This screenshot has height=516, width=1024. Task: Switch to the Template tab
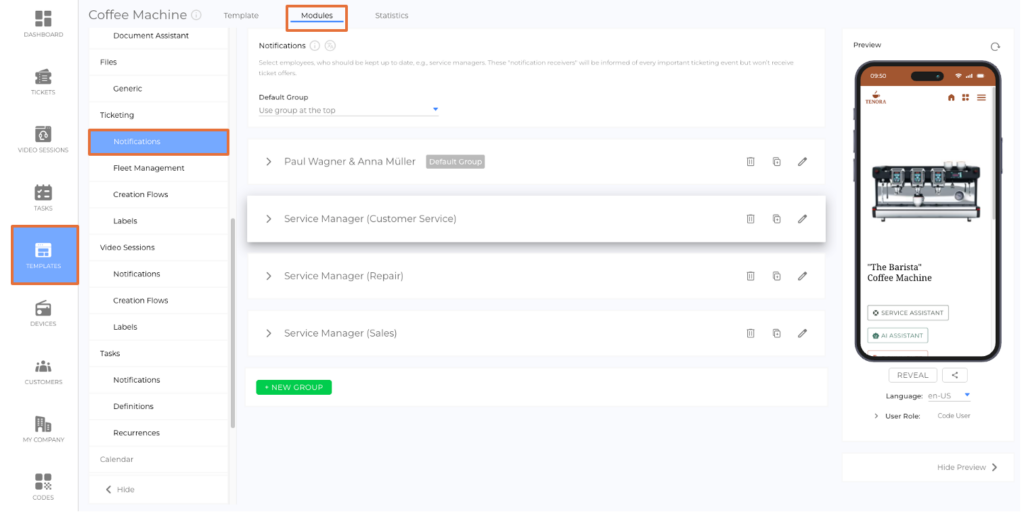coord(241,16)
